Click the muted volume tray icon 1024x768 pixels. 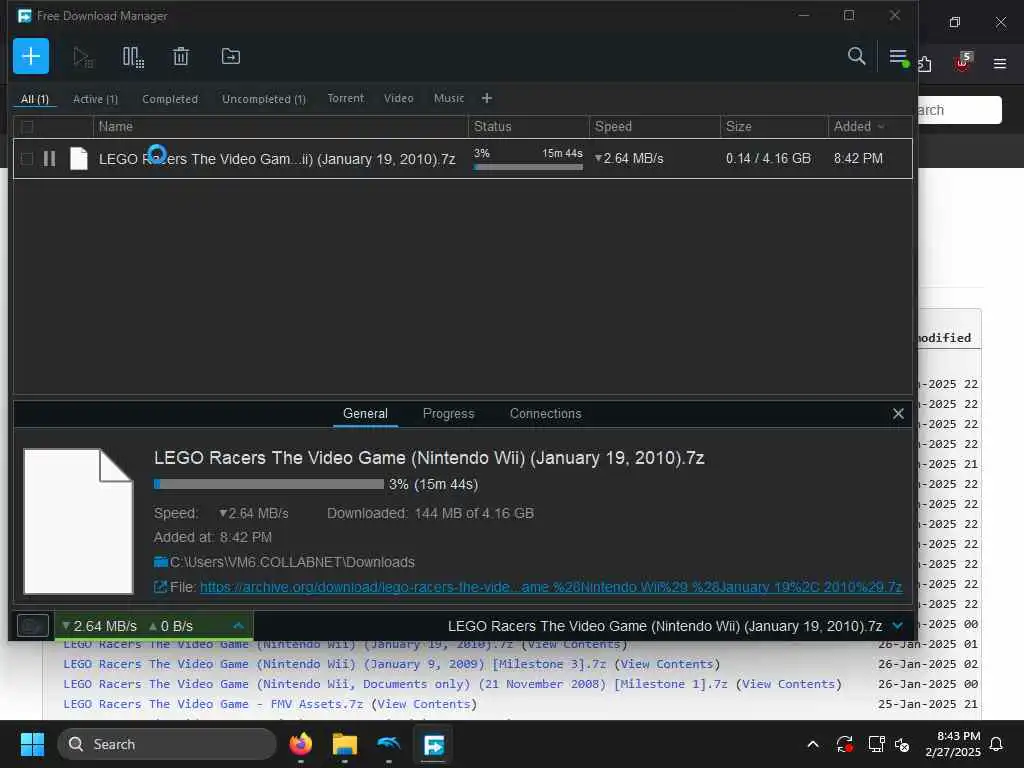(902, 744)
